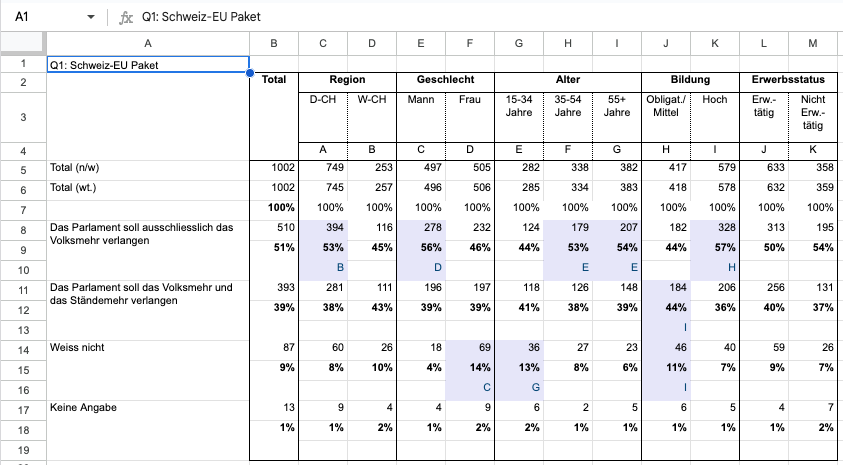Click the select-all corner box
Viewport: 843px width, 465px height.
(x=23, y=43)
